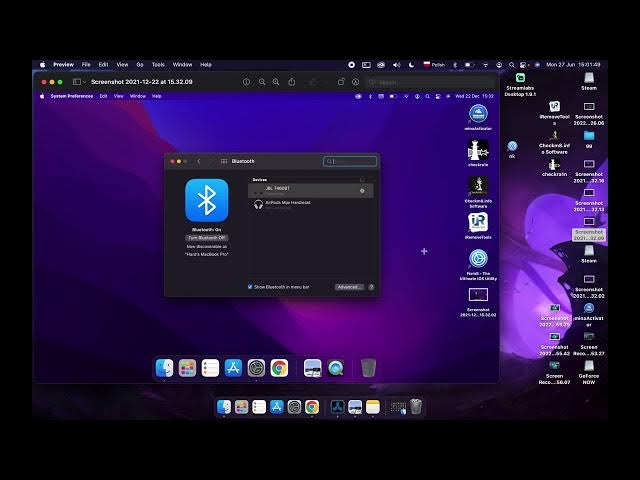Select the blue folder named 99 on desktop
Viewport: 640px width, 480px height.
pyautogui.click(x=589, y=139)
